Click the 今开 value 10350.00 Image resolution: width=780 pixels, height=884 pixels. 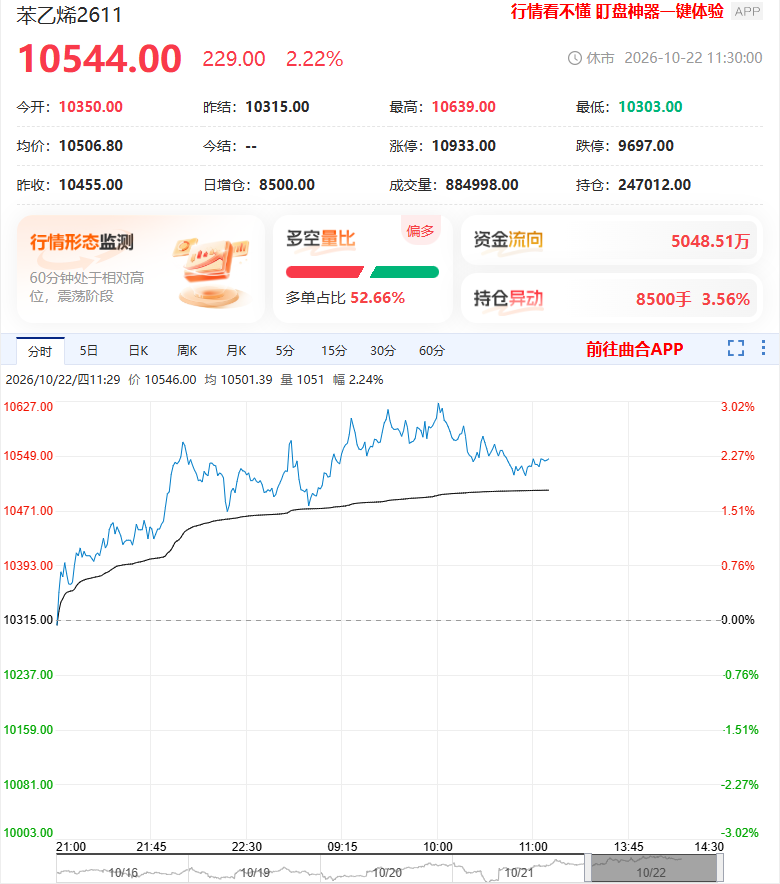(x=91, y=107)
